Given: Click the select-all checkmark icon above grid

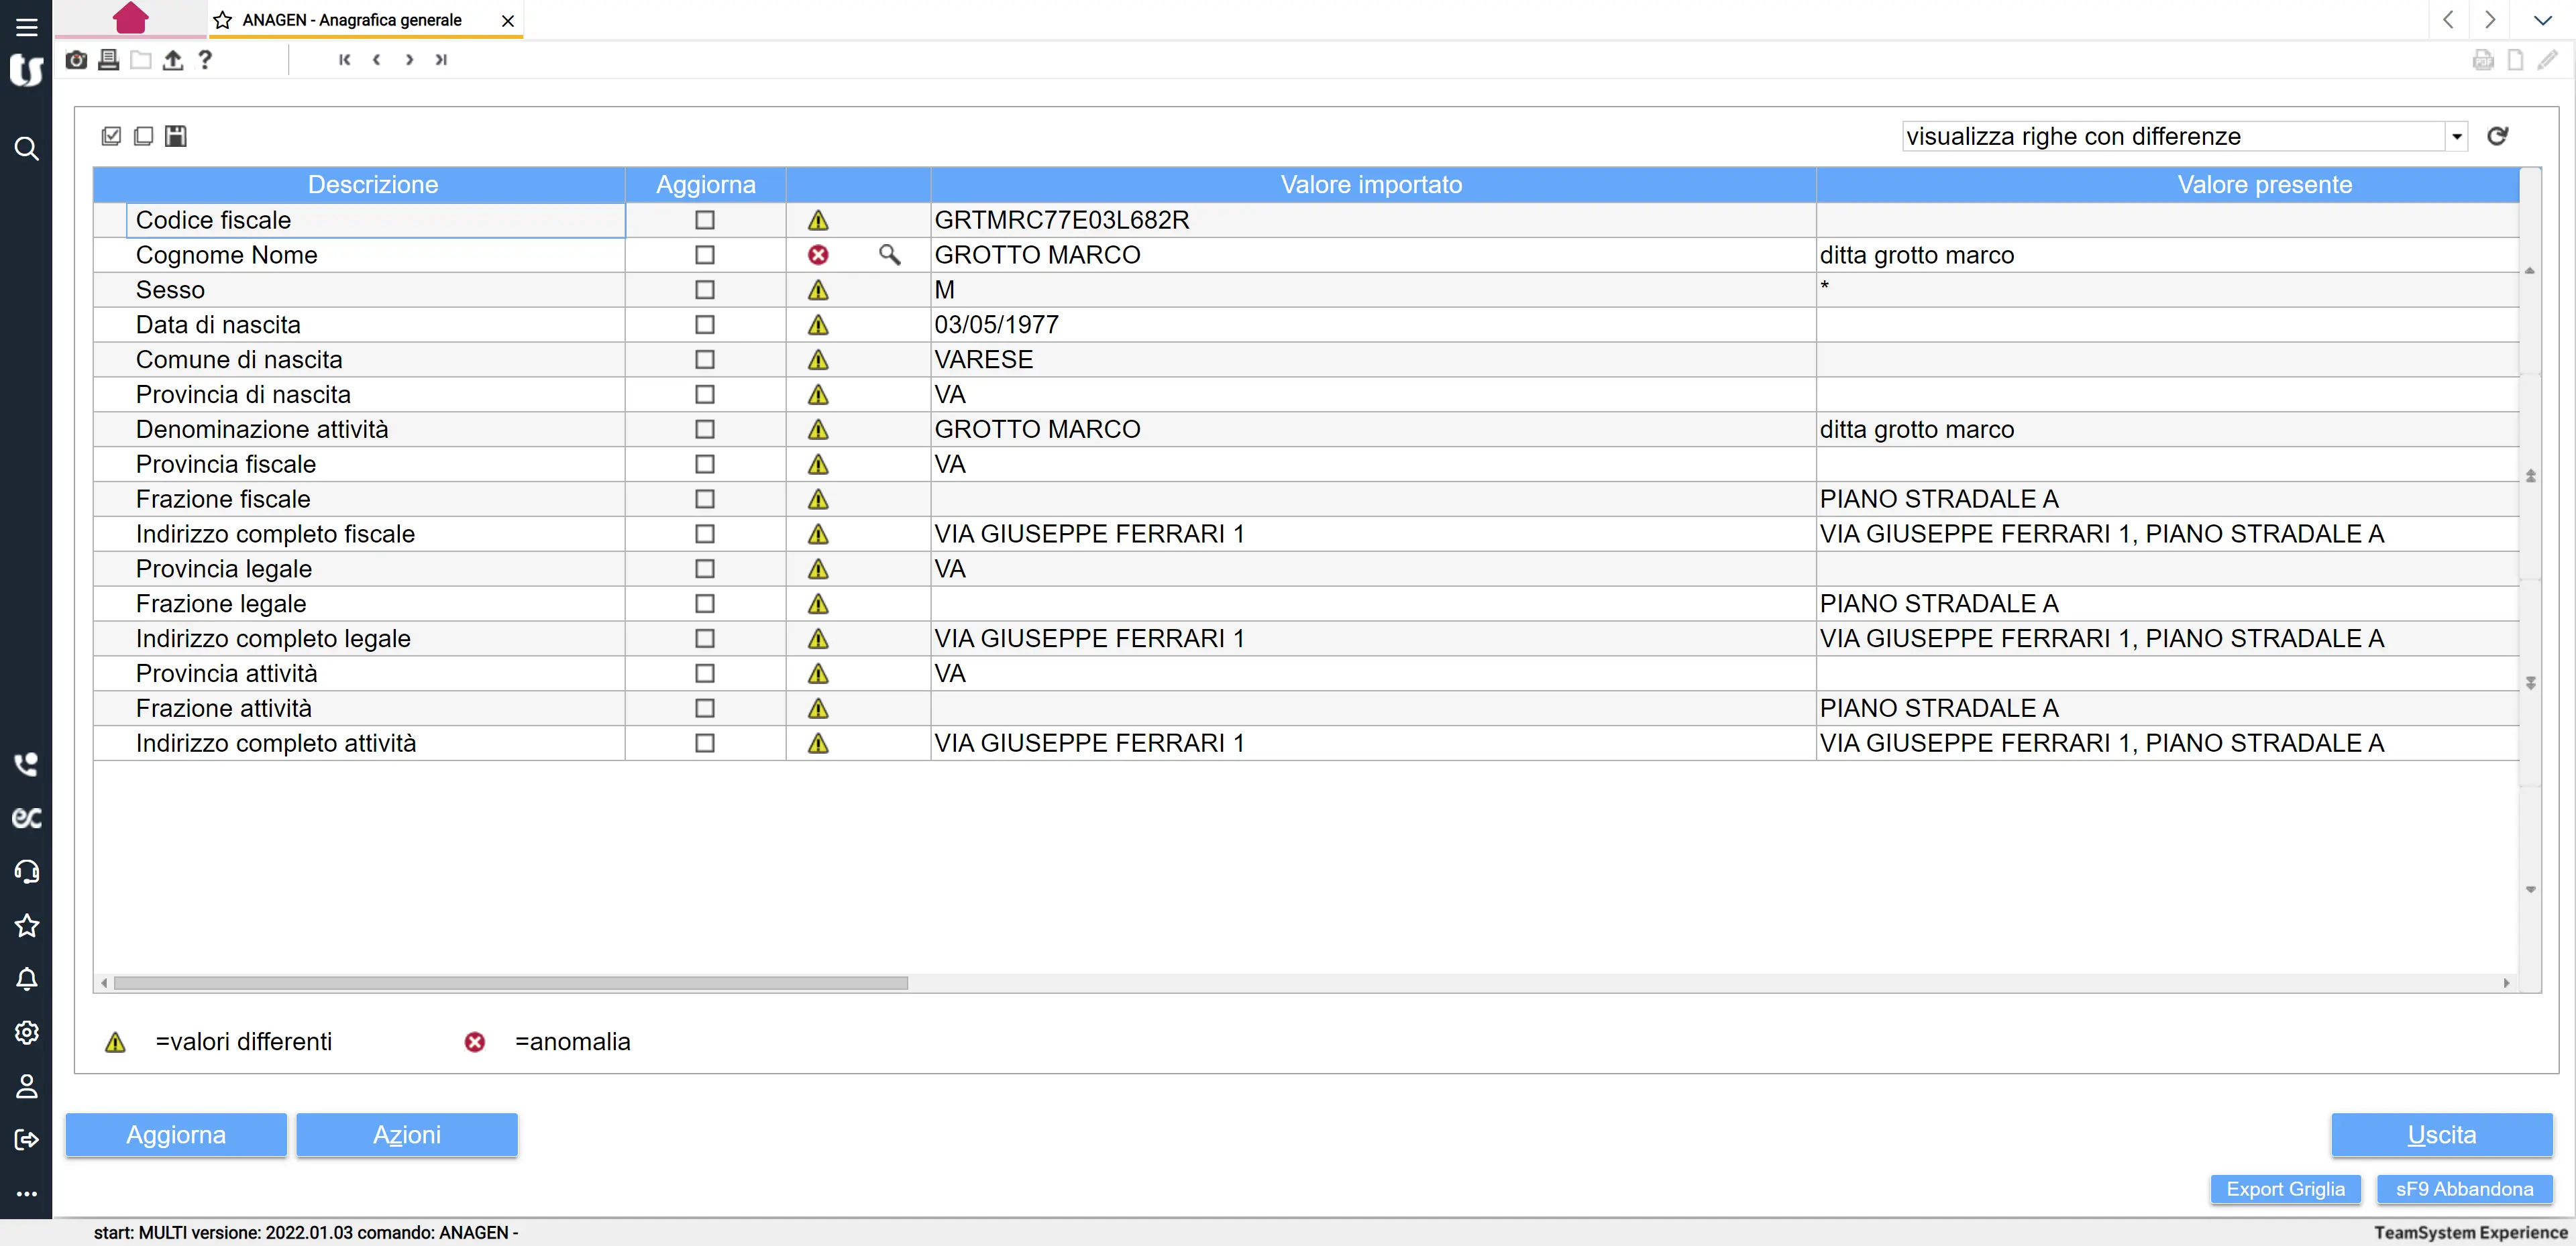Looking at the screenshot, I should coord(111,136).
